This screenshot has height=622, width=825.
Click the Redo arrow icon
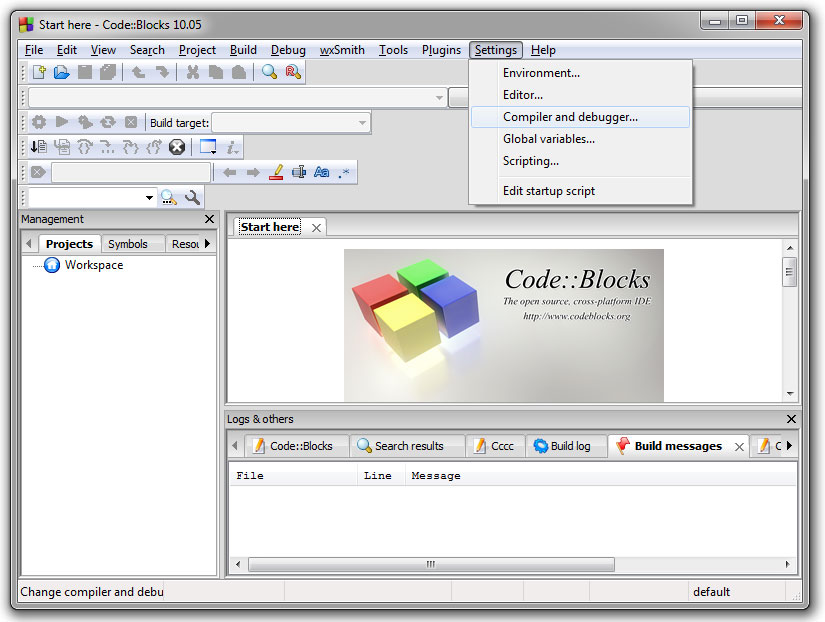point(162,72)
